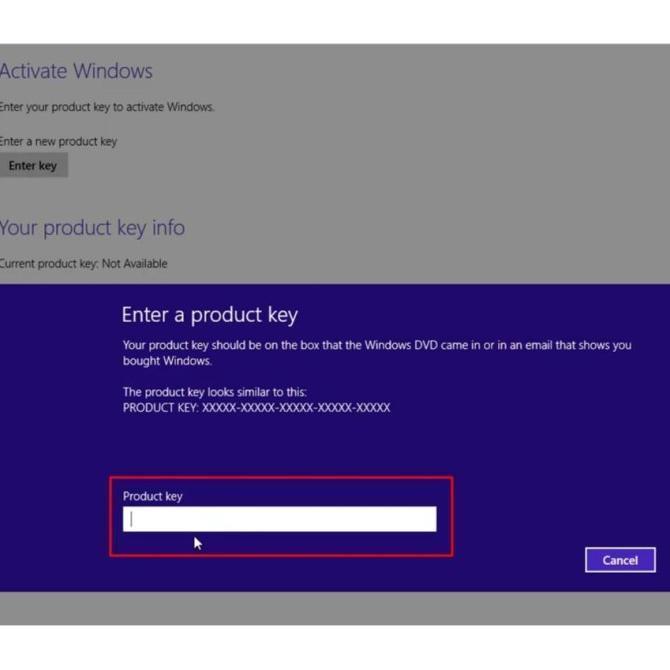Click the 'Your product key should be on the box' paragraph
The image size is (670, 670).
[x=377, y=353]
